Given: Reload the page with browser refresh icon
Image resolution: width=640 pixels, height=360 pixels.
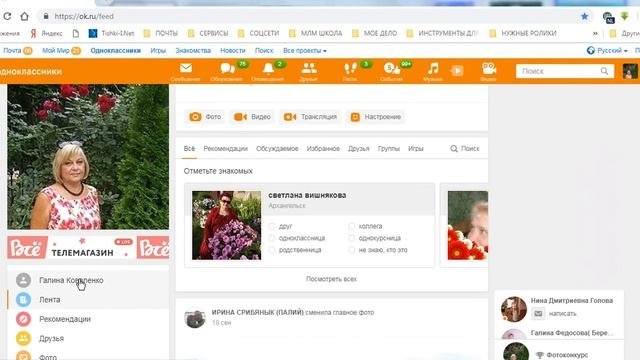Looking at the screenshot, I should (7, 16).
